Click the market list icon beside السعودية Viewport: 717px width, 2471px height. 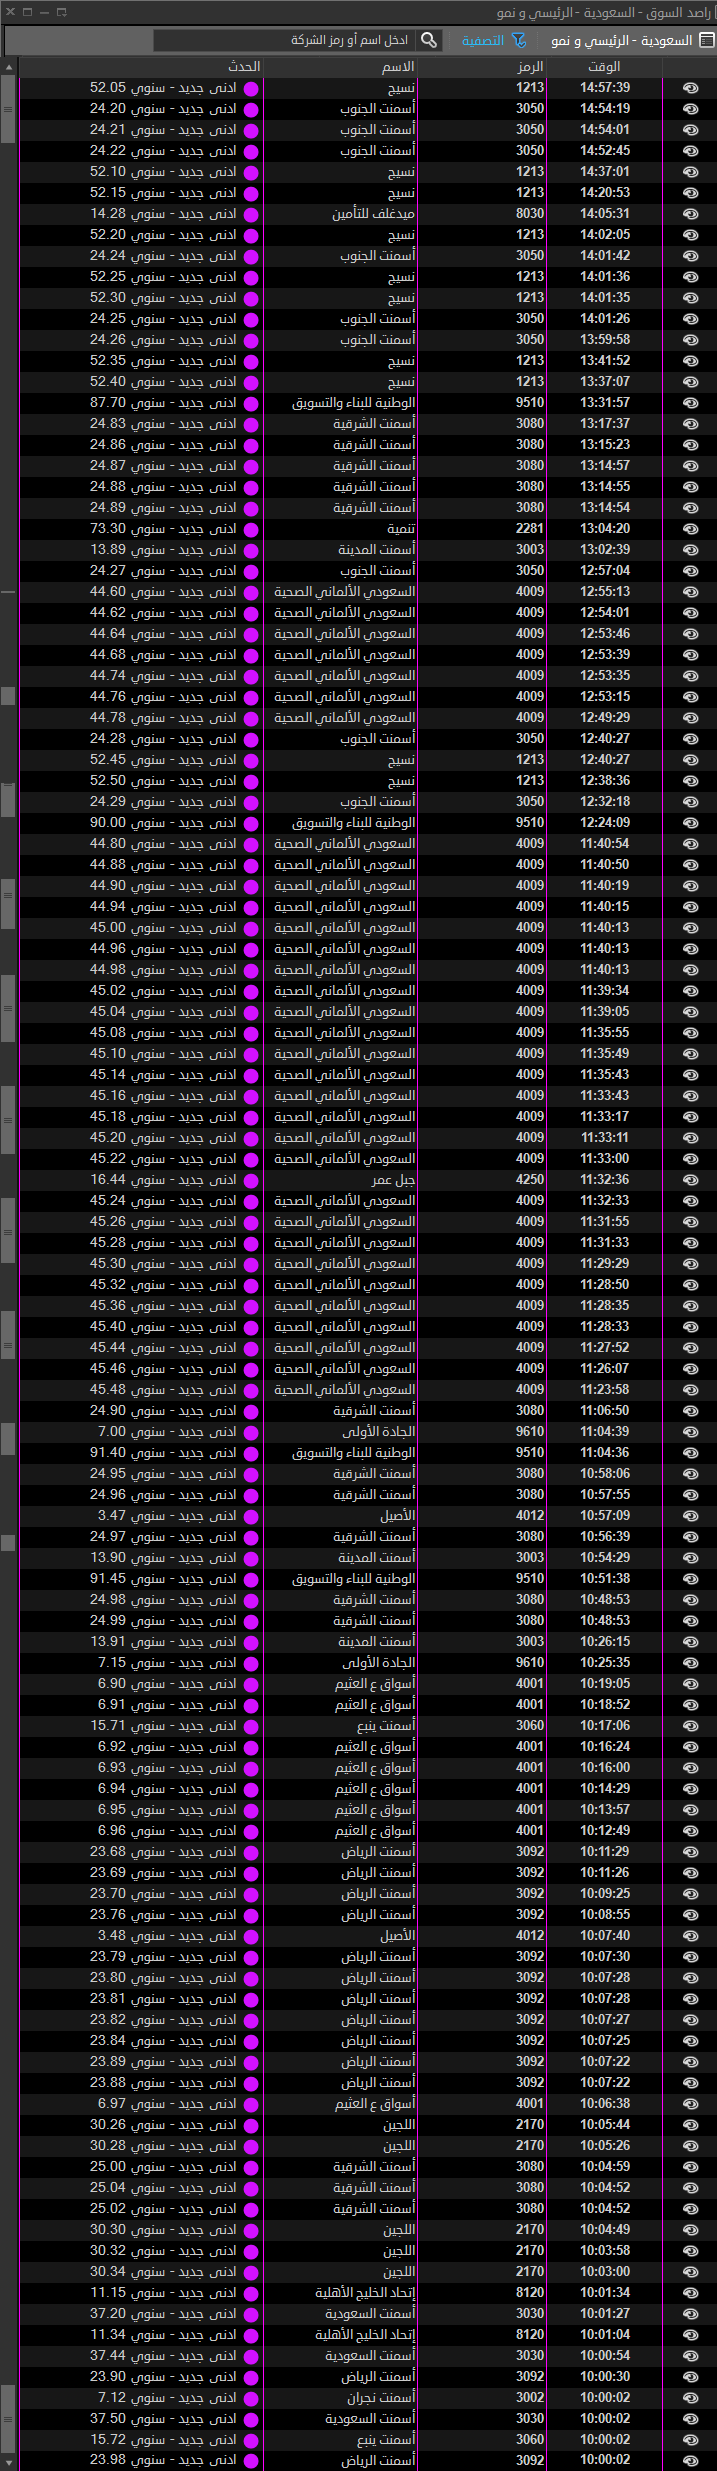pyautogui.click(x=706, y=40)
